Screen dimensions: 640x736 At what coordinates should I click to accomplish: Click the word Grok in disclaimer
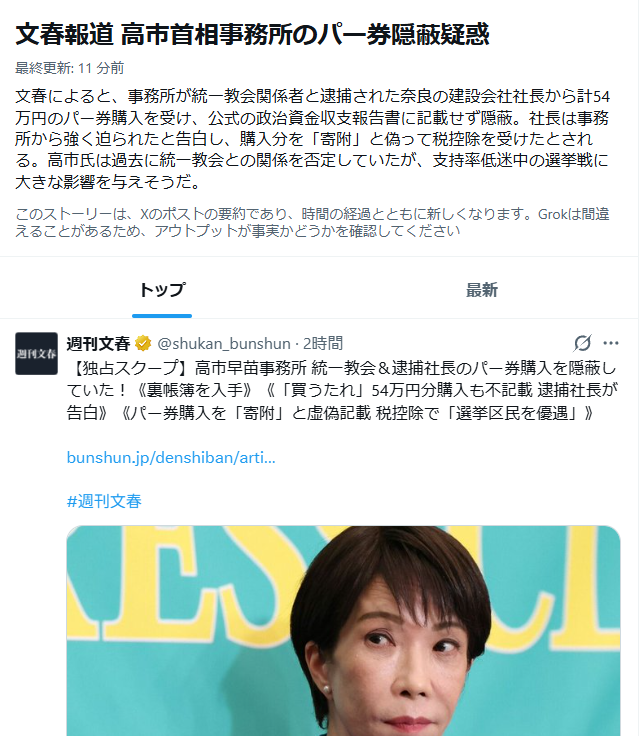(x=553, y=214)
